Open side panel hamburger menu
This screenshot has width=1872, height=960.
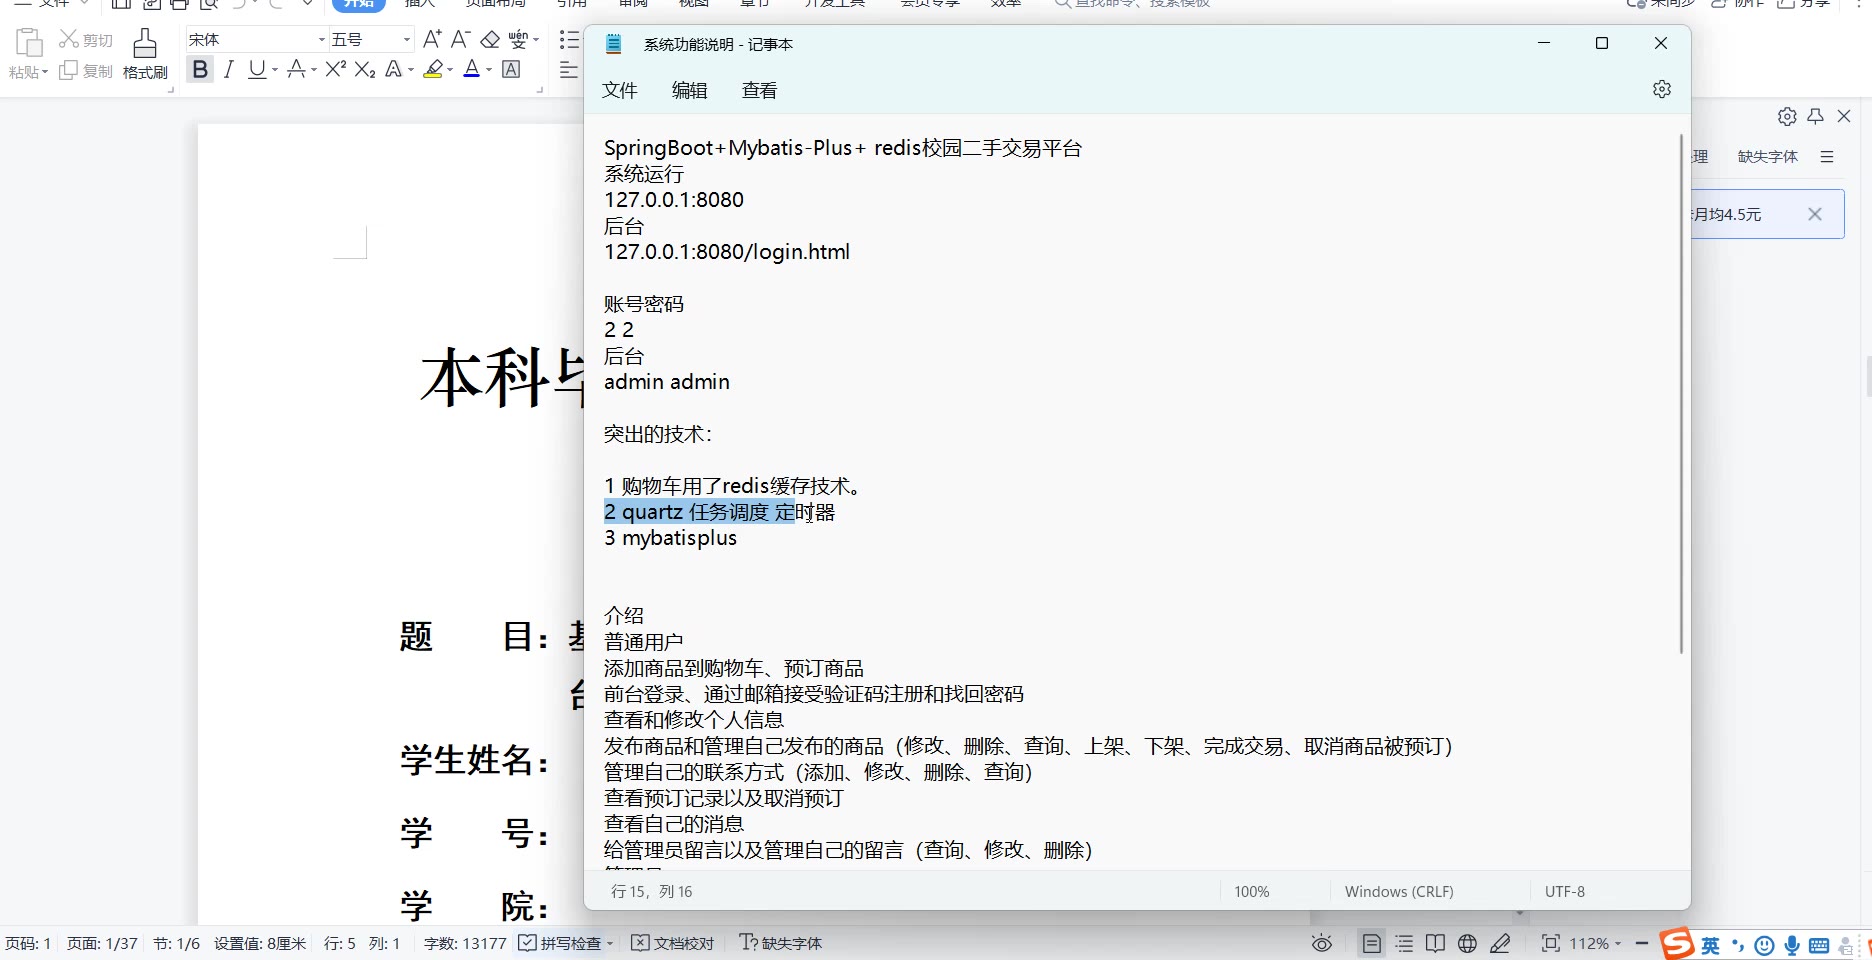coord(1827,156)
